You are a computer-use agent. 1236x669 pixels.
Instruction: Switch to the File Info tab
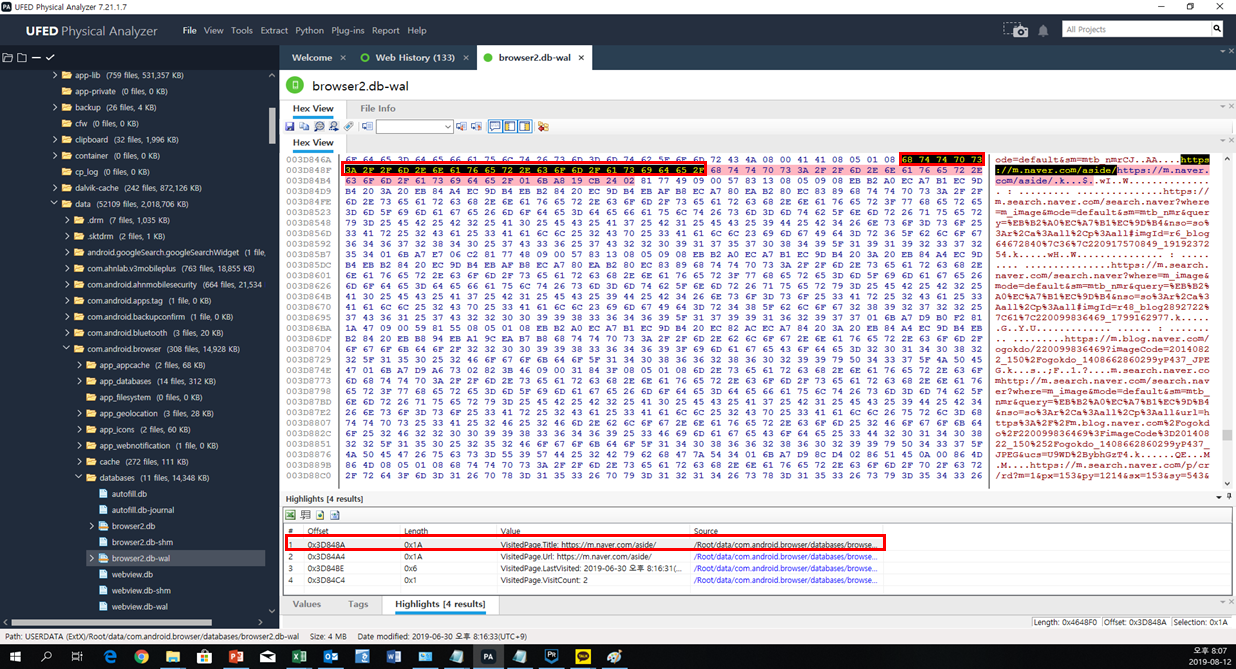click(x=378, y=108)
